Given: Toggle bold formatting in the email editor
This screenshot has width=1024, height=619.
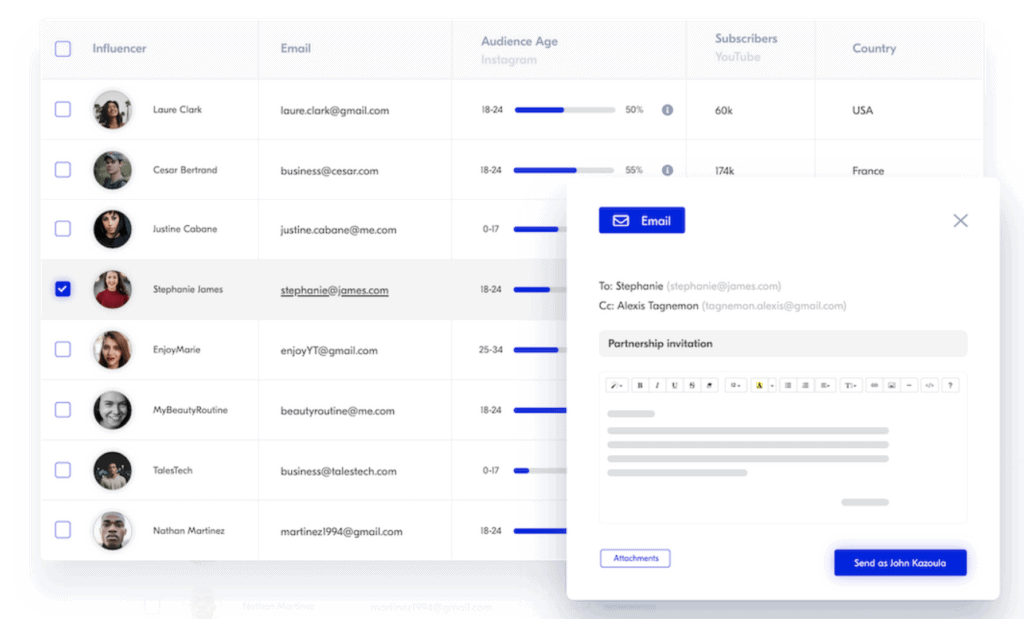Looking at the screenshot, I should pos(640,385).
